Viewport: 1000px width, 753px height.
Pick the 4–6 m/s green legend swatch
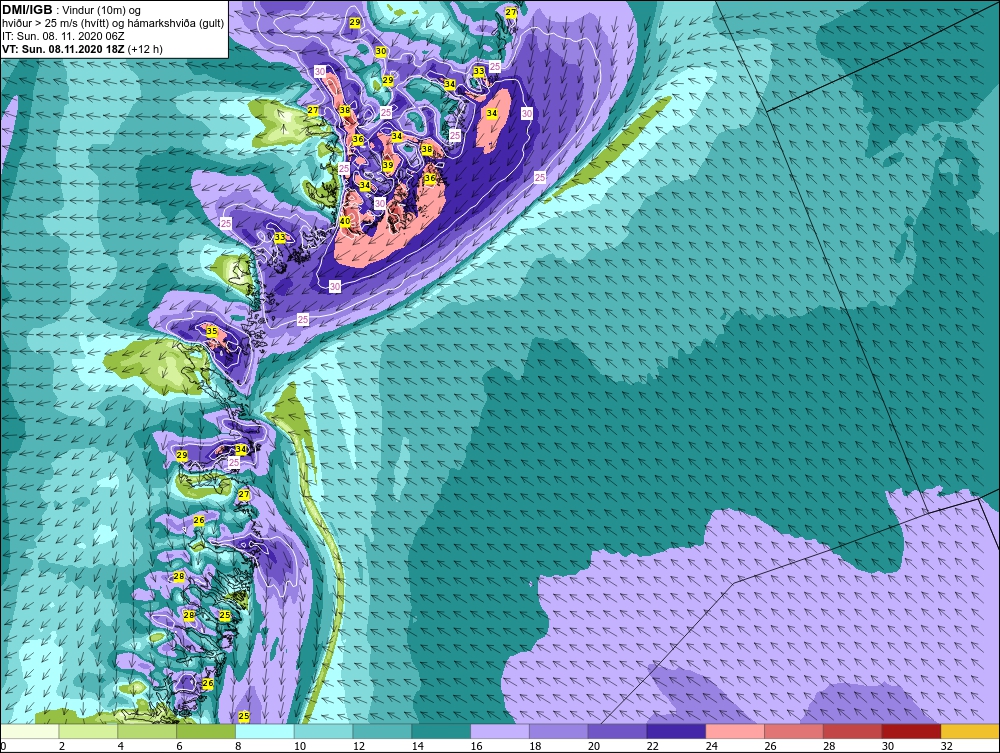(147, 731)
